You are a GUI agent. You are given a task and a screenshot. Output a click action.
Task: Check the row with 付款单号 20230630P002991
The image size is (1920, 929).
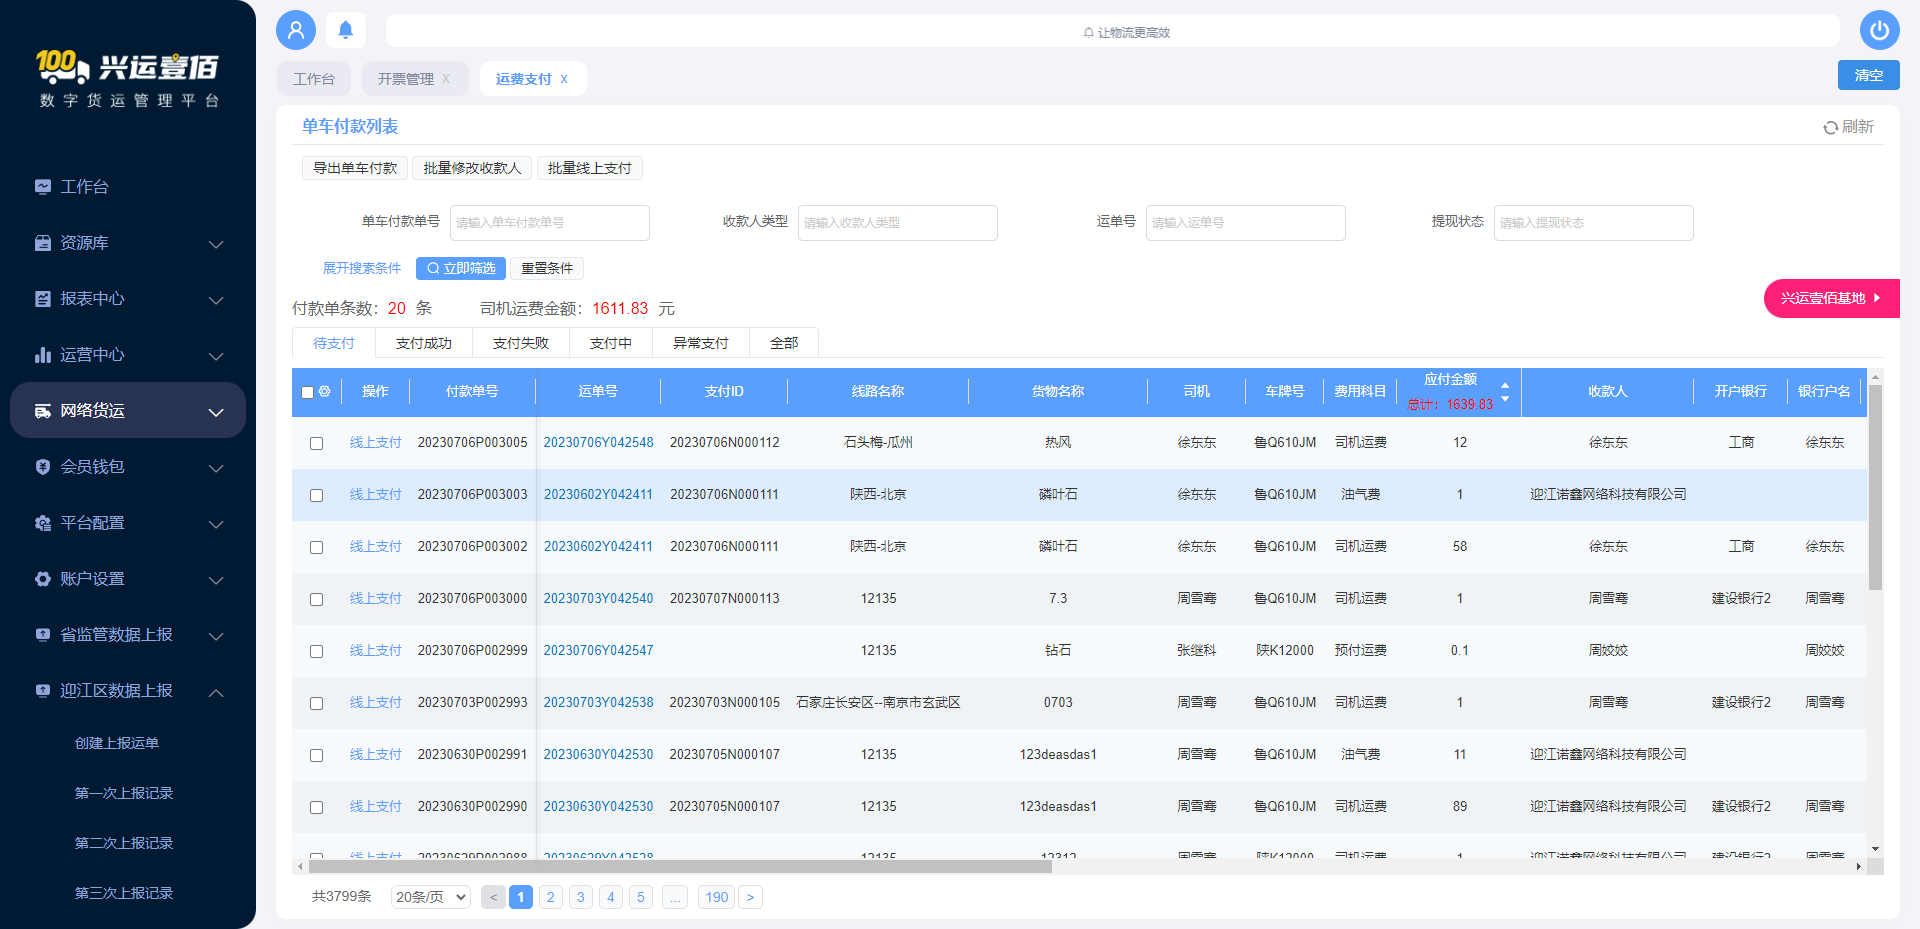coord(316,755)
